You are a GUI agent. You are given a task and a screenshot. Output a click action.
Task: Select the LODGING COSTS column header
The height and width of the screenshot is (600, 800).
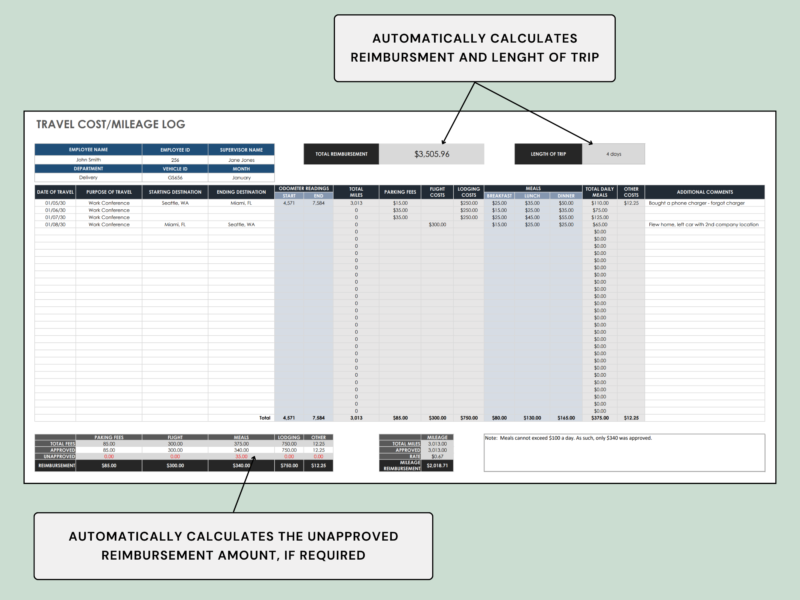pos(469,192)
